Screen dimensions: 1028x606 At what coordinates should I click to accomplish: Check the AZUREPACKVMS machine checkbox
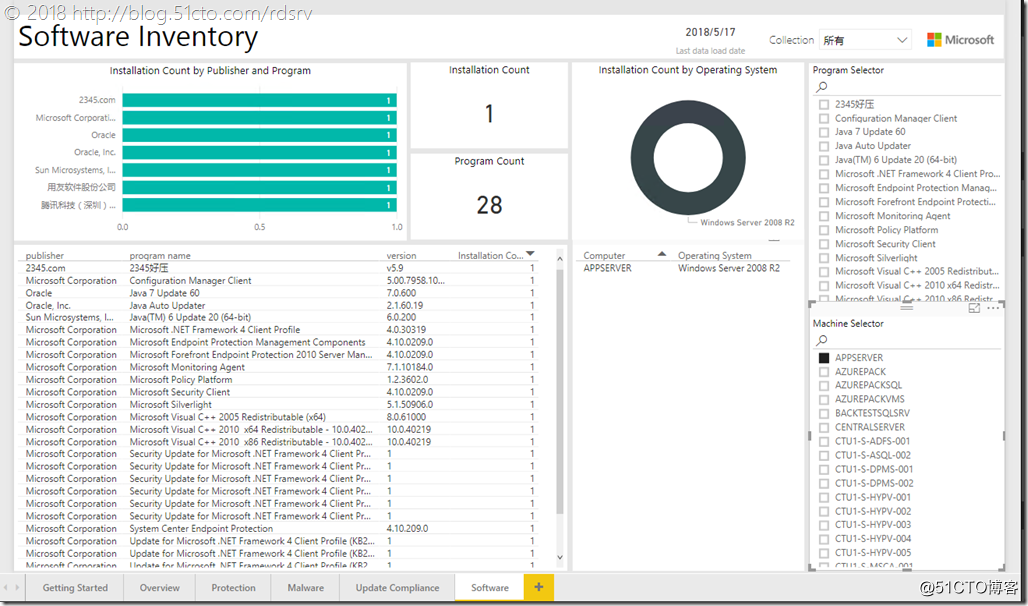[824, 399]
